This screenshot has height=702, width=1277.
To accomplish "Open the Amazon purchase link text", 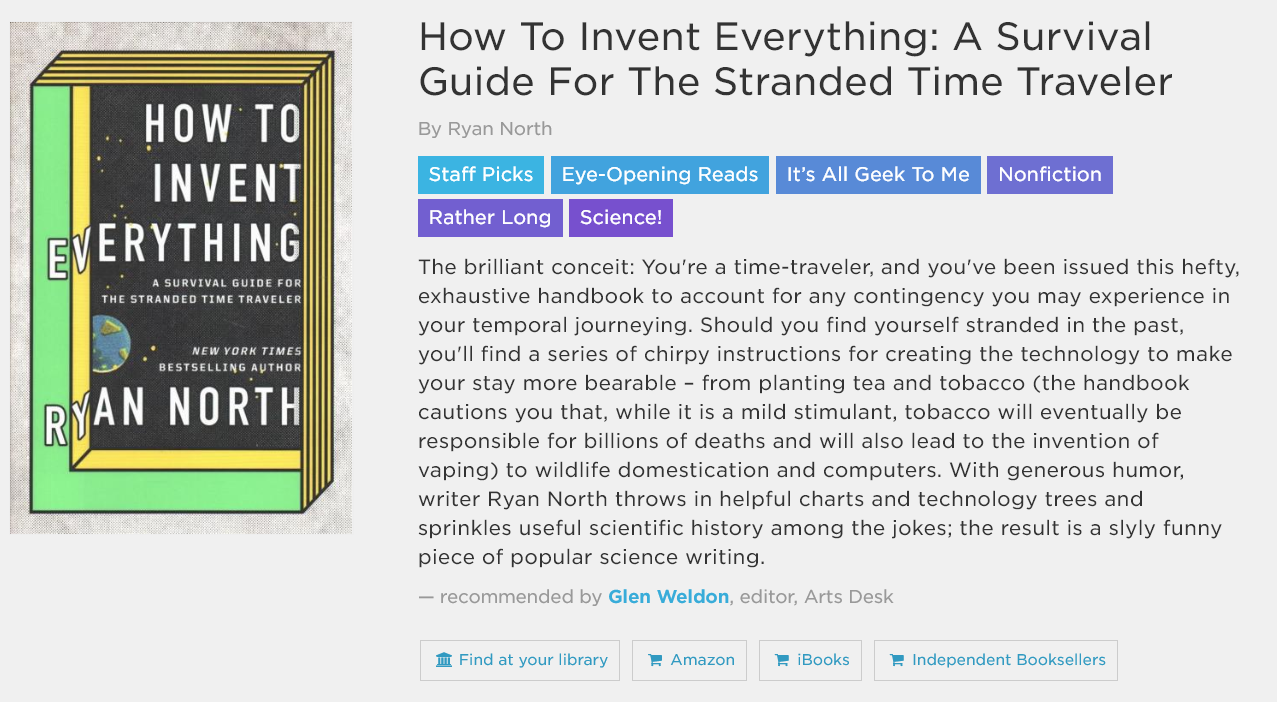I will pos(702,660).
